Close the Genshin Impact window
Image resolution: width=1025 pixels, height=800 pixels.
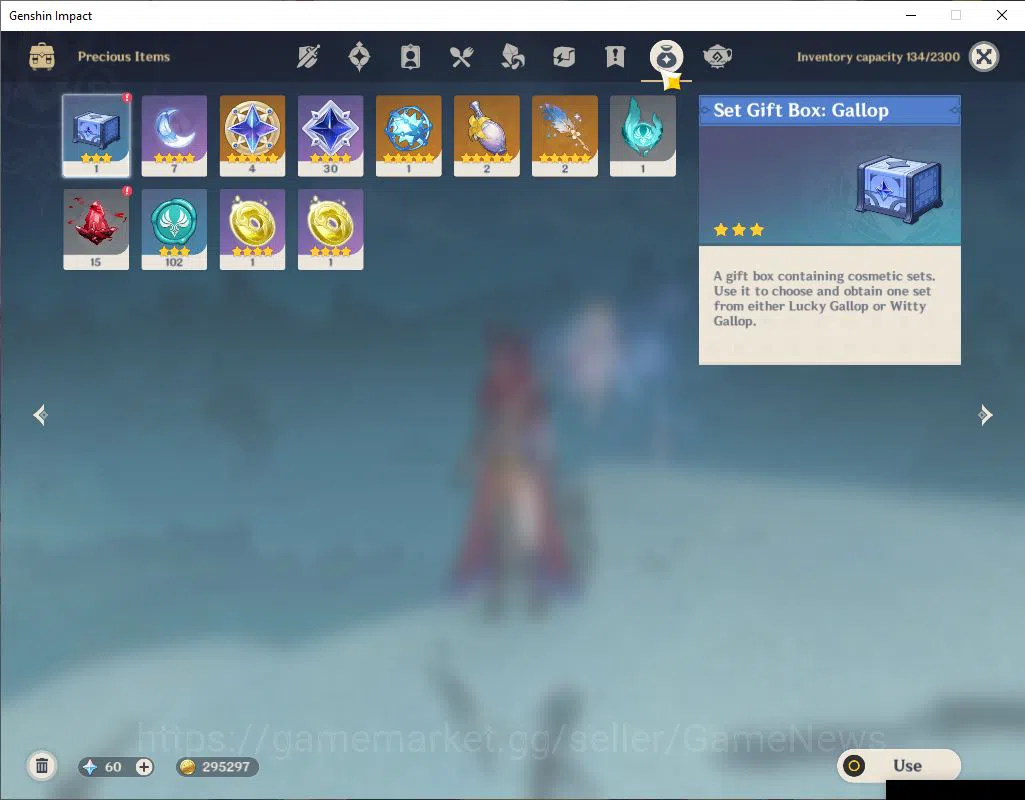point(1001,15)
